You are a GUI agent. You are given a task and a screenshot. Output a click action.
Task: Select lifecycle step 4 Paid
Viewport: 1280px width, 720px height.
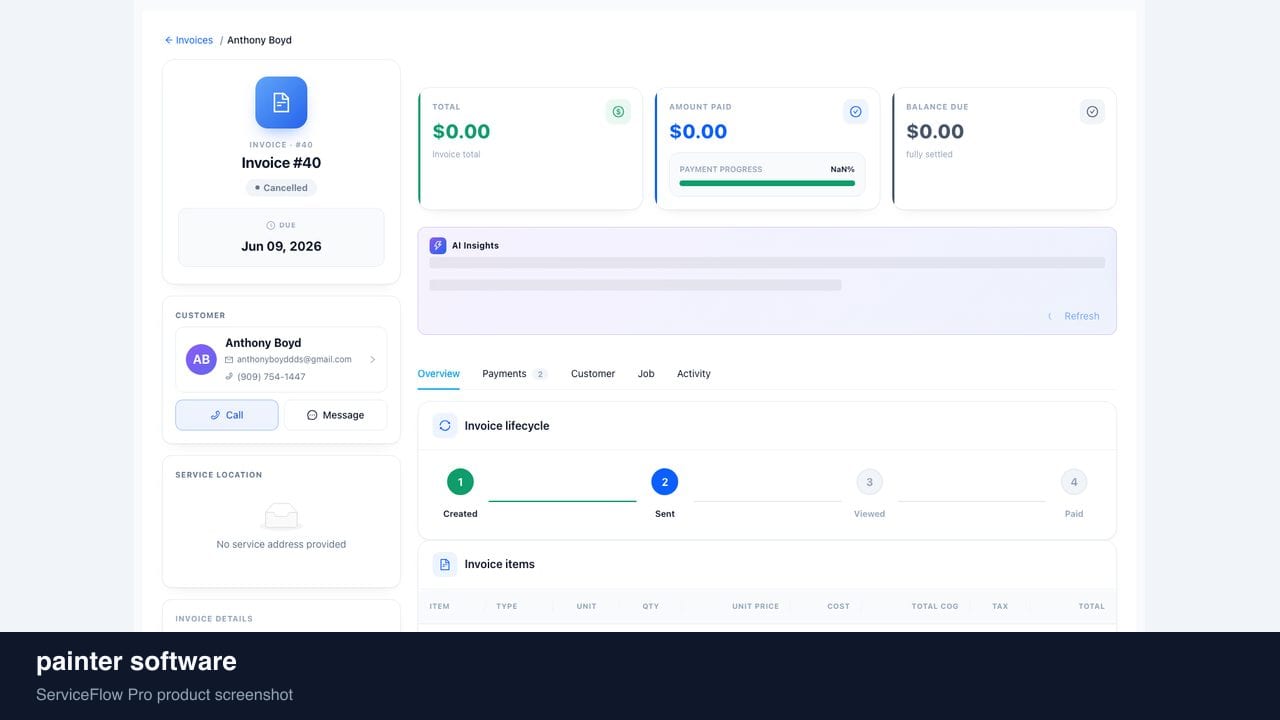point(1074,482)
